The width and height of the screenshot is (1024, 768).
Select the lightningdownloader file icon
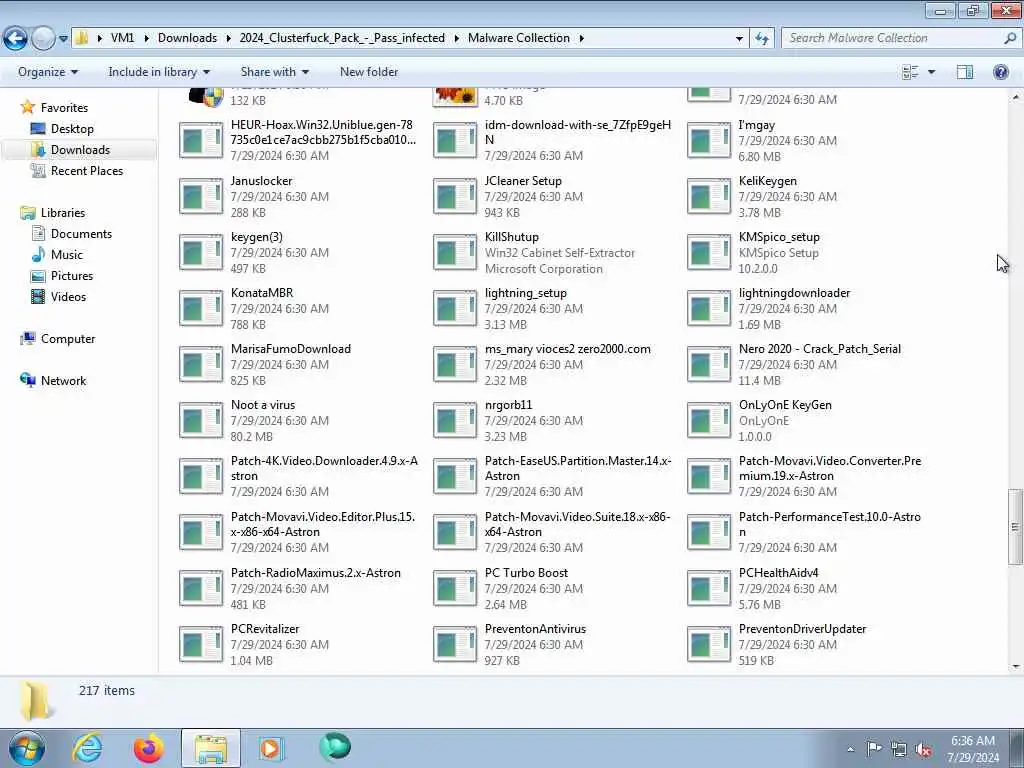pyautogui.click(x=709, y=308)
